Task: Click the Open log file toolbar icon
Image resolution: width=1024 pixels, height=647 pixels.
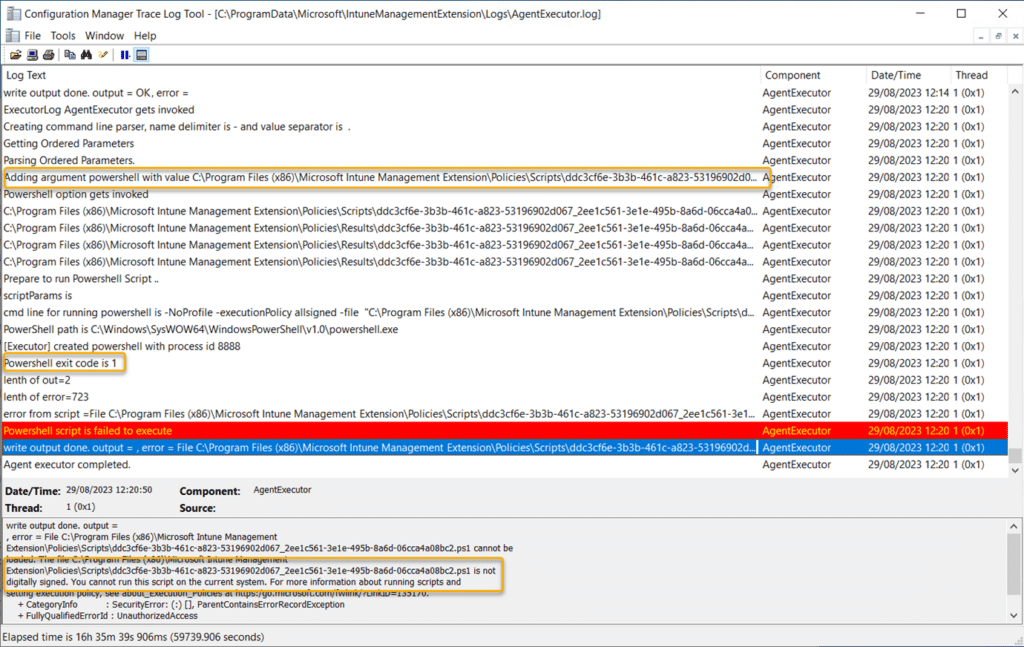Action: pos(15,55)
